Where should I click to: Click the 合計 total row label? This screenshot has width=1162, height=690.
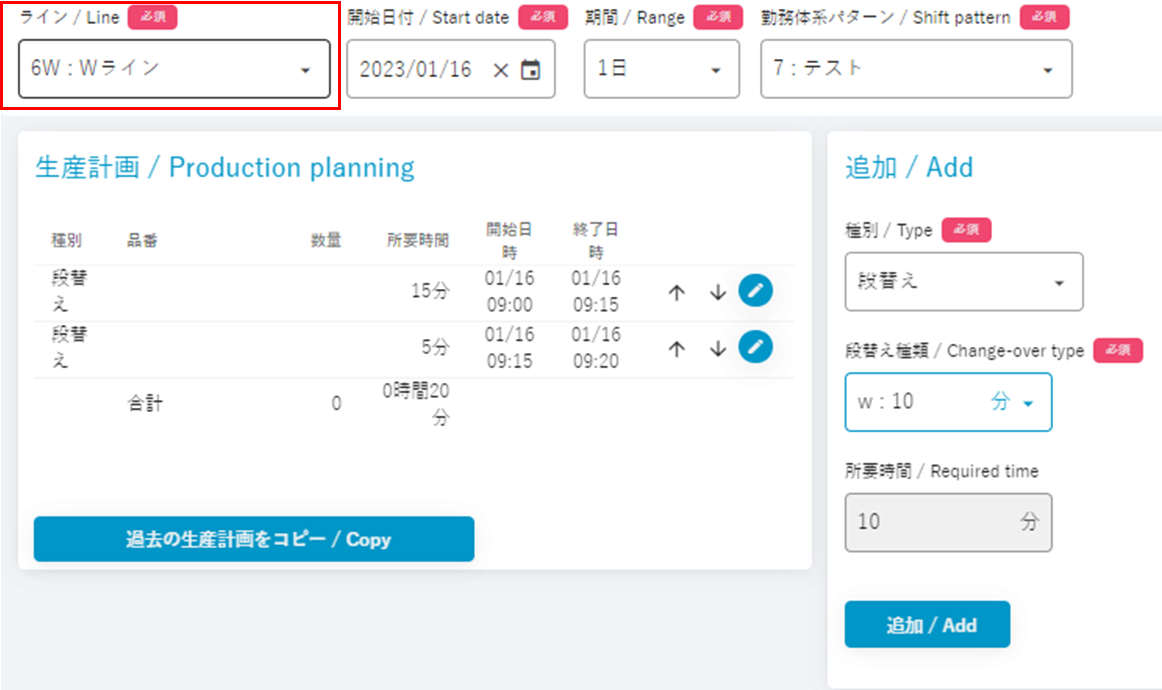click(145, 404)
